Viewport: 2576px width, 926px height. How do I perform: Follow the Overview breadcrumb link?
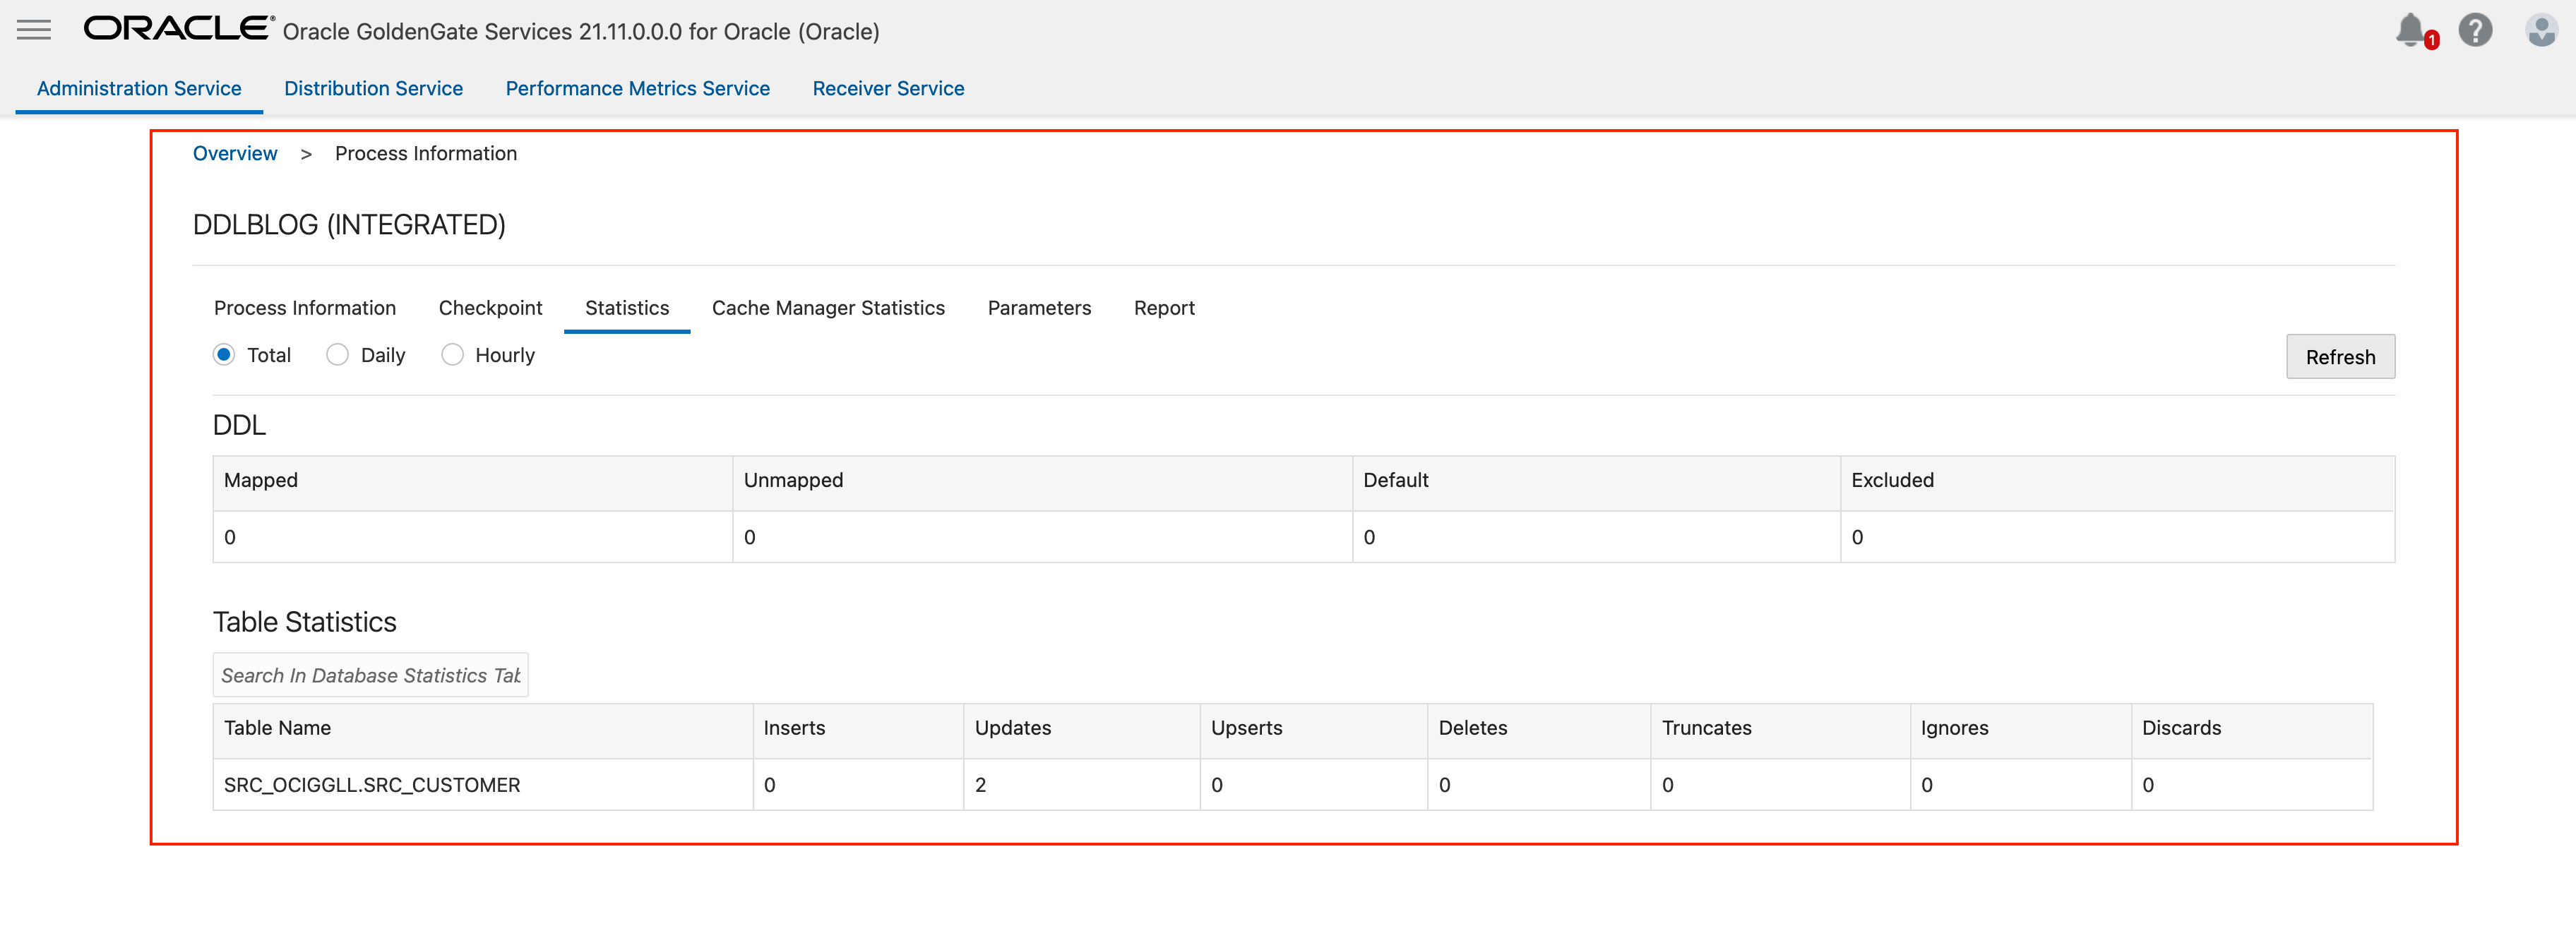pos(235,154)
